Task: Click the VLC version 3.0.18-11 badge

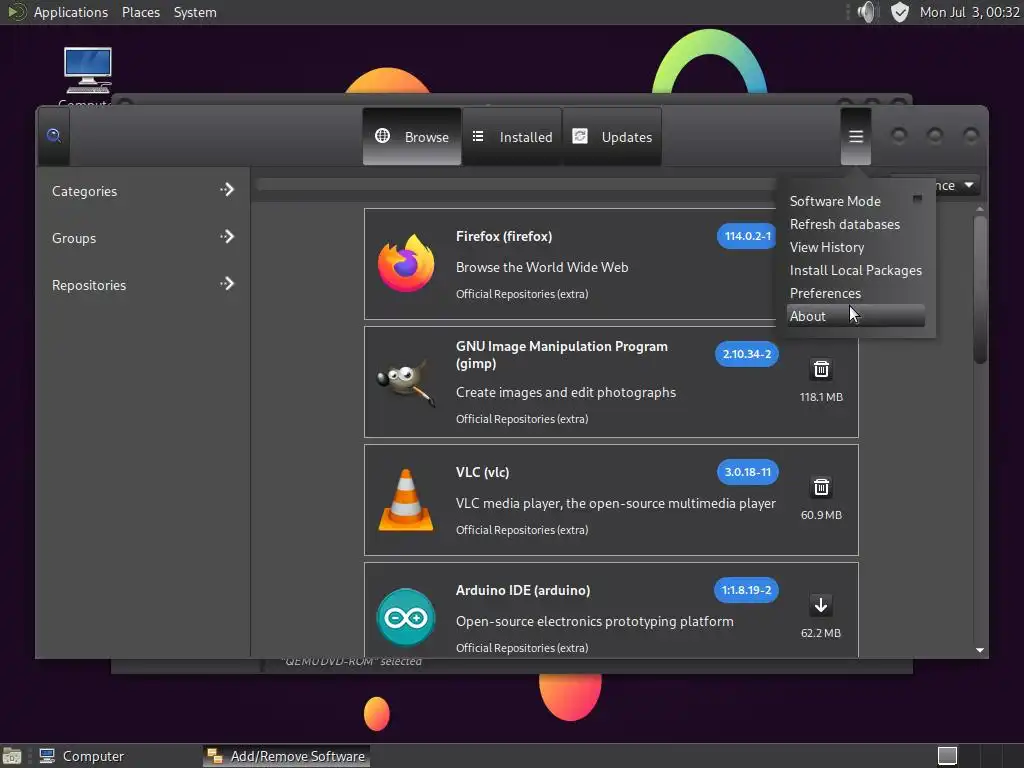Action: [x=747, y=472]
